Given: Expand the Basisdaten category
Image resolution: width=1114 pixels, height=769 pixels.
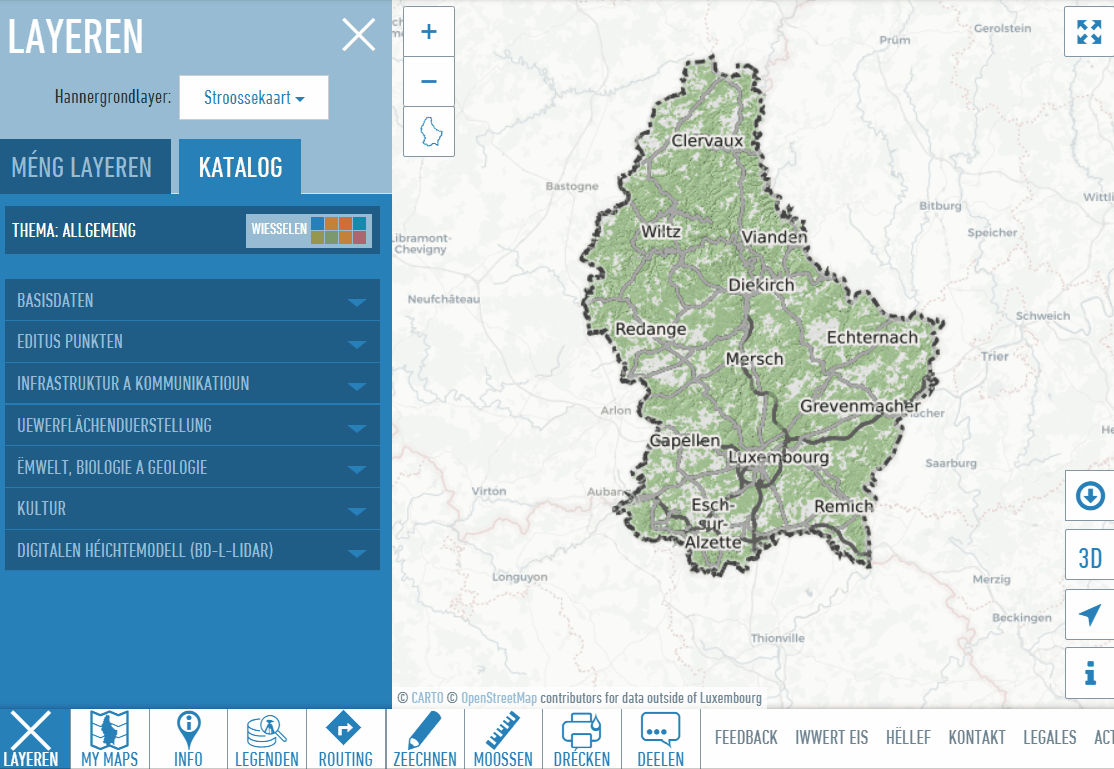Looking at the screenshot, I should (x=192, y=300).
